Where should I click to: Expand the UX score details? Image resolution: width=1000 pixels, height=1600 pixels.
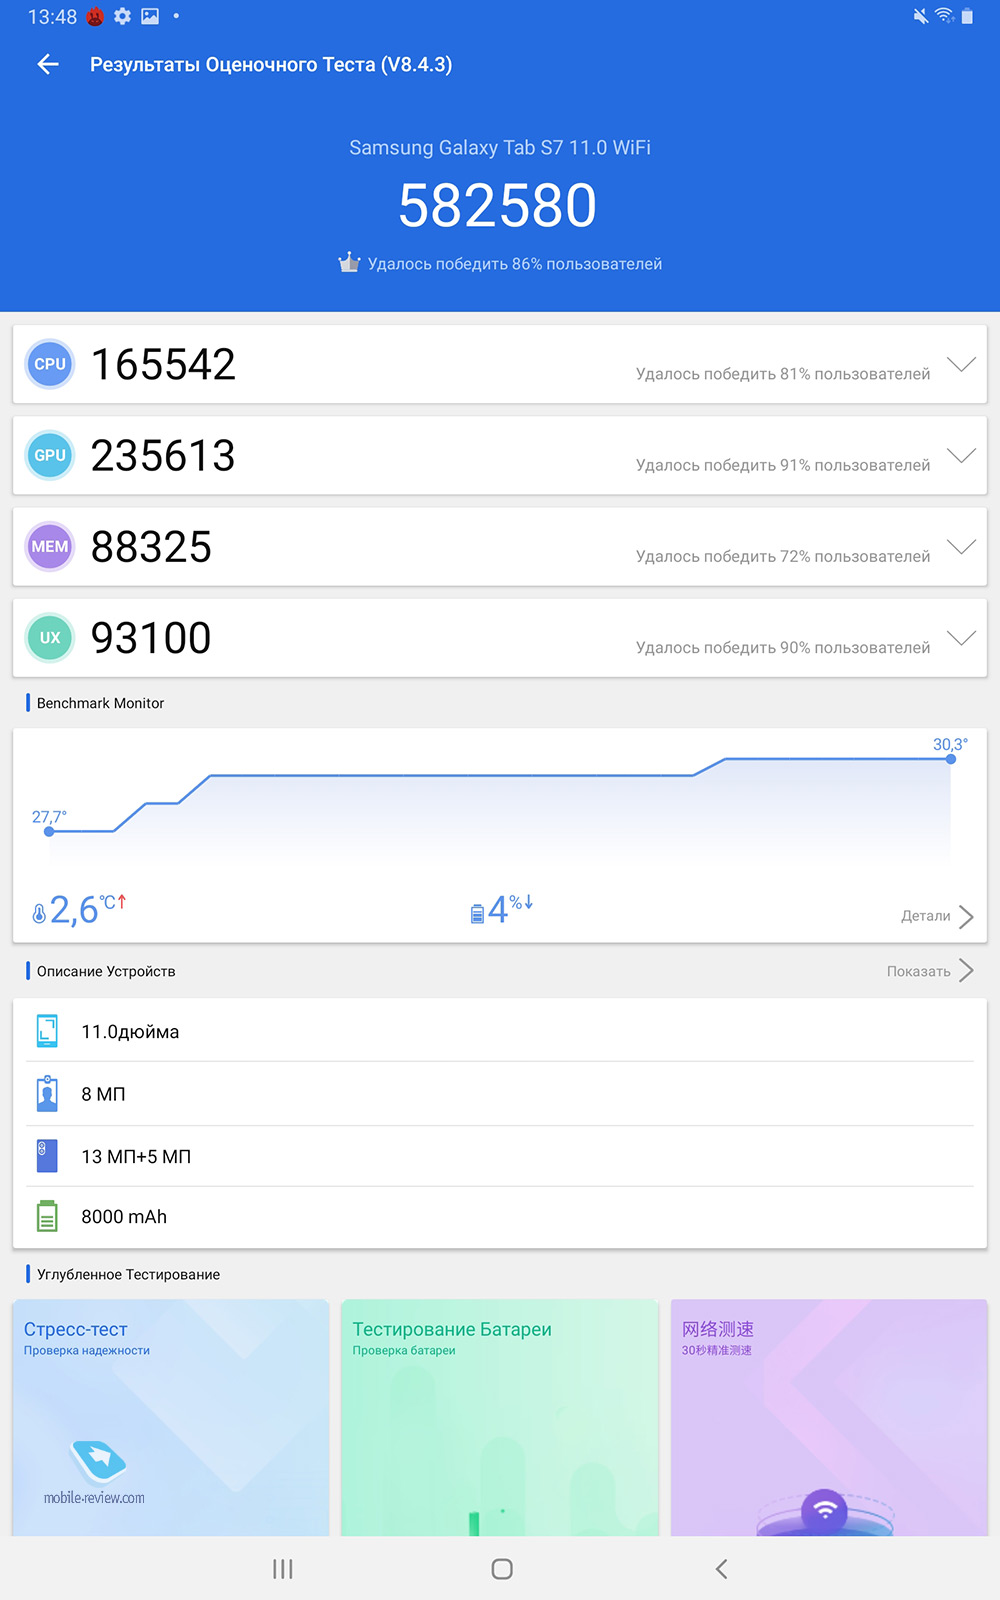(961, 638)
